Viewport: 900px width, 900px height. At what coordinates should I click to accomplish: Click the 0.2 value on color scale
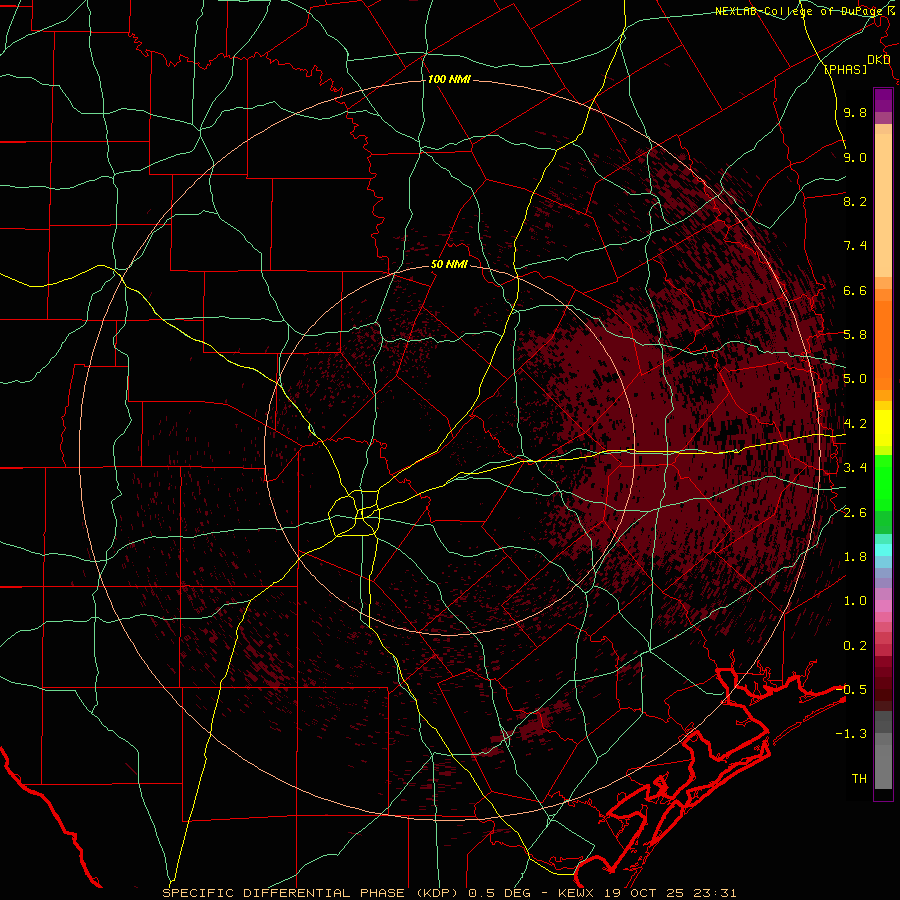(855, 646)
